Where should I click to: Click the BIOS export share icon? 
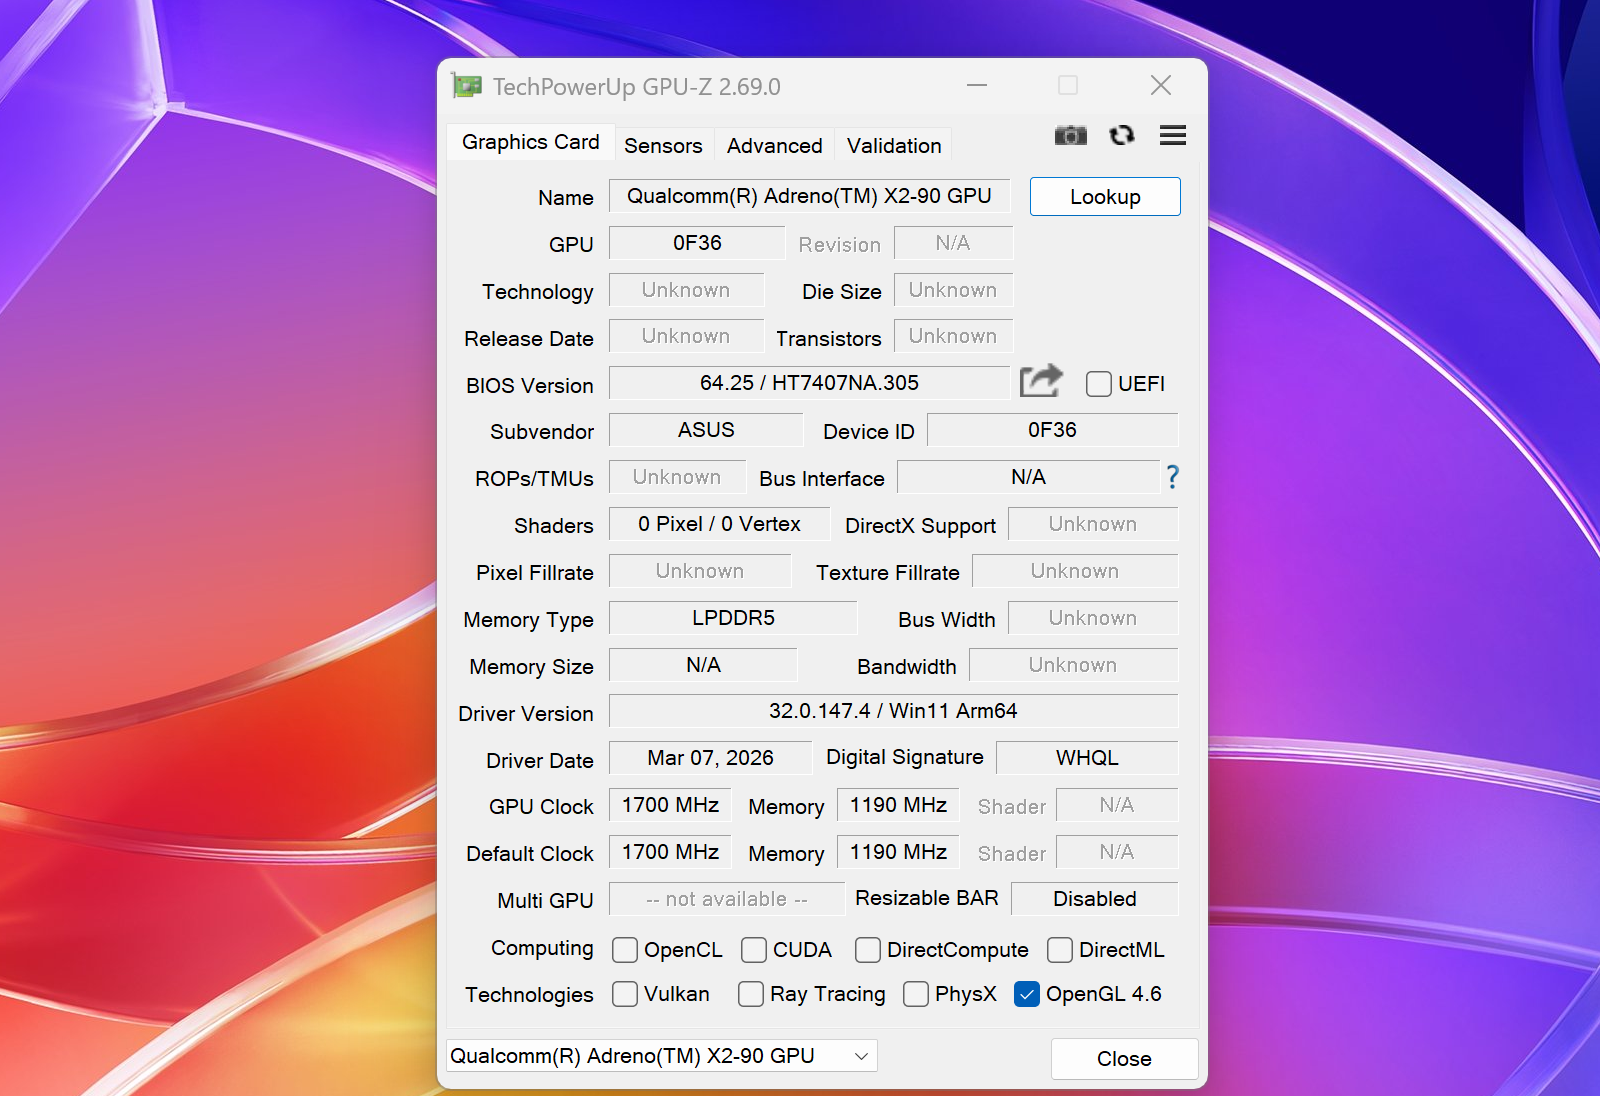tap(1041, 381)
